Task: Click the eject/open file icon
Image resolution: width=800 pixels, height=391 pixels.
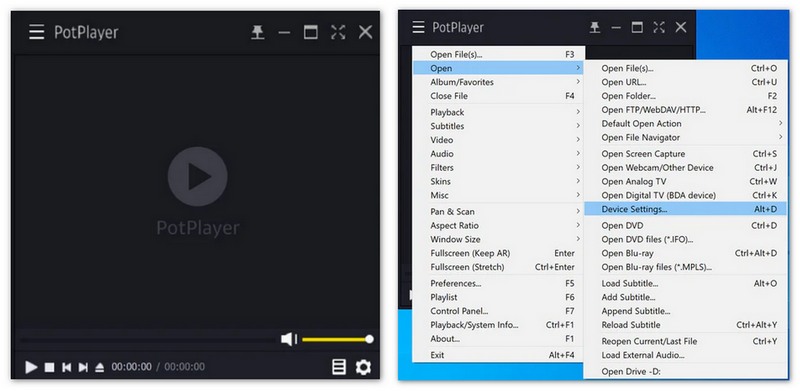Action: click(100, 367)
